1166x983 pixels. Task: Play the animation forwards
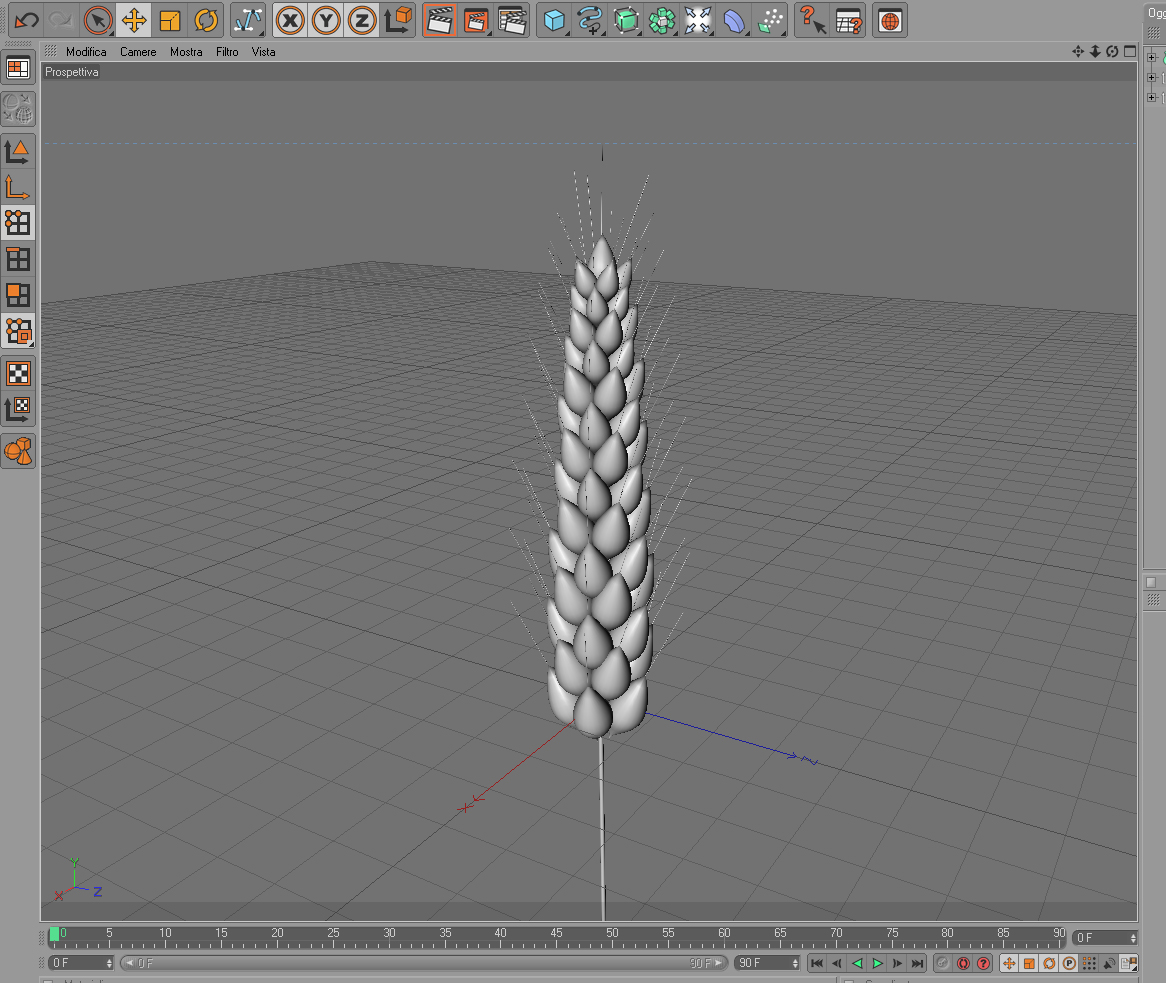[877, 963]
